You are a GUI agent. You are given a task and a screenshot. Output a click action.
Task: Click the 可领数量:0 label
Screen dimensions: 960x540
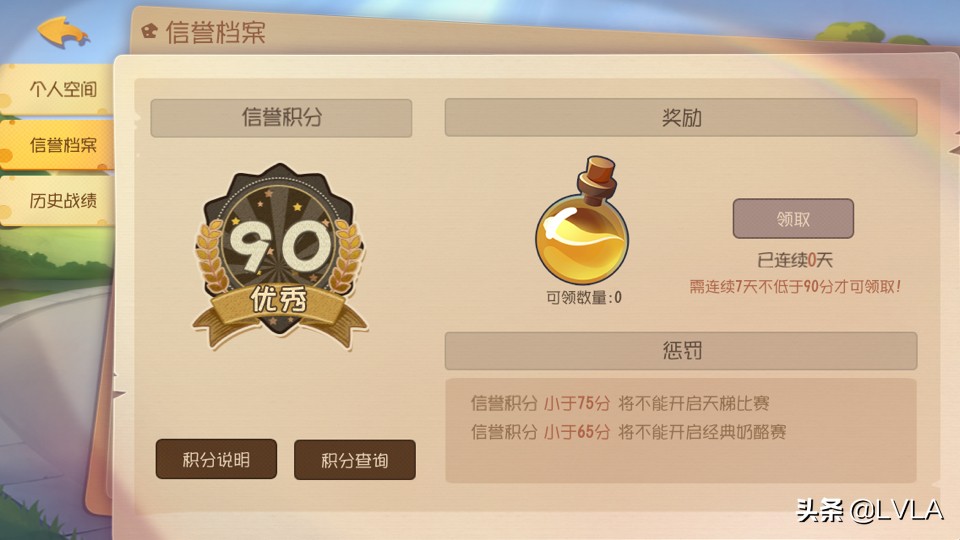pos(583,298)
